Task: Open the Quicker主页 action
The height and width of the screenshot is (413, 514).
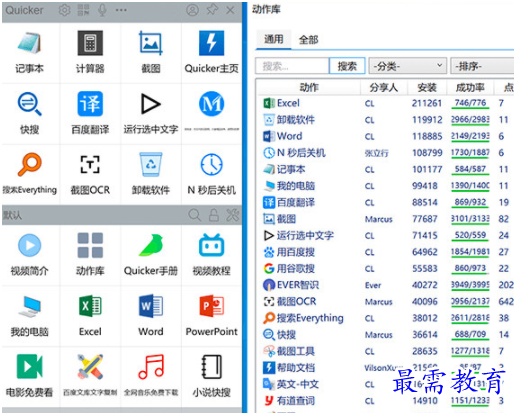Action: pos(211,53)
